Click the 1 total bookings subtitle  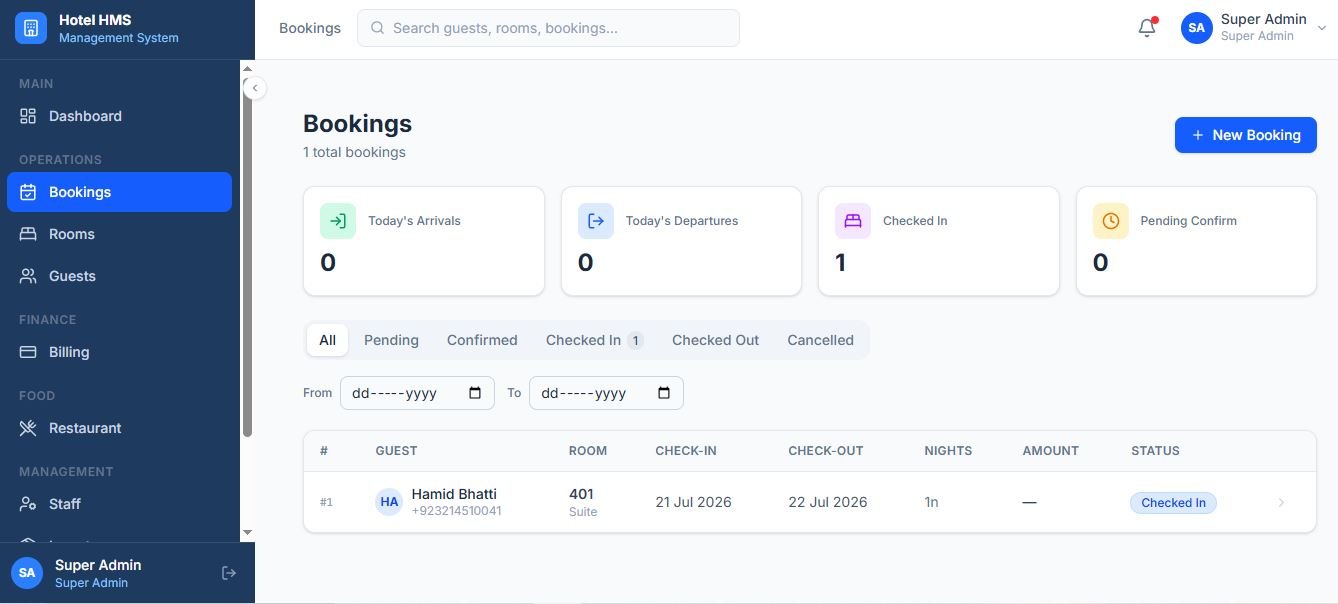354,152
